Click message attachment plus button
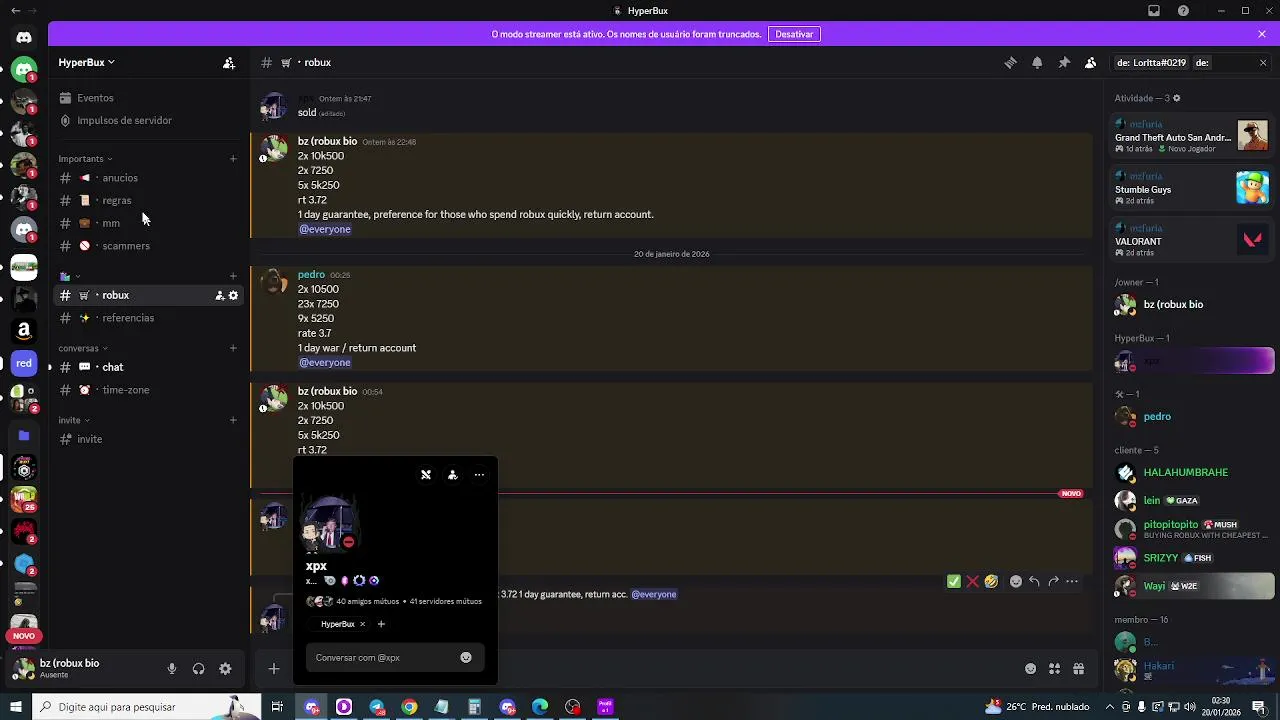Viewport: 1280px width, 720px height. pos(274,669)
